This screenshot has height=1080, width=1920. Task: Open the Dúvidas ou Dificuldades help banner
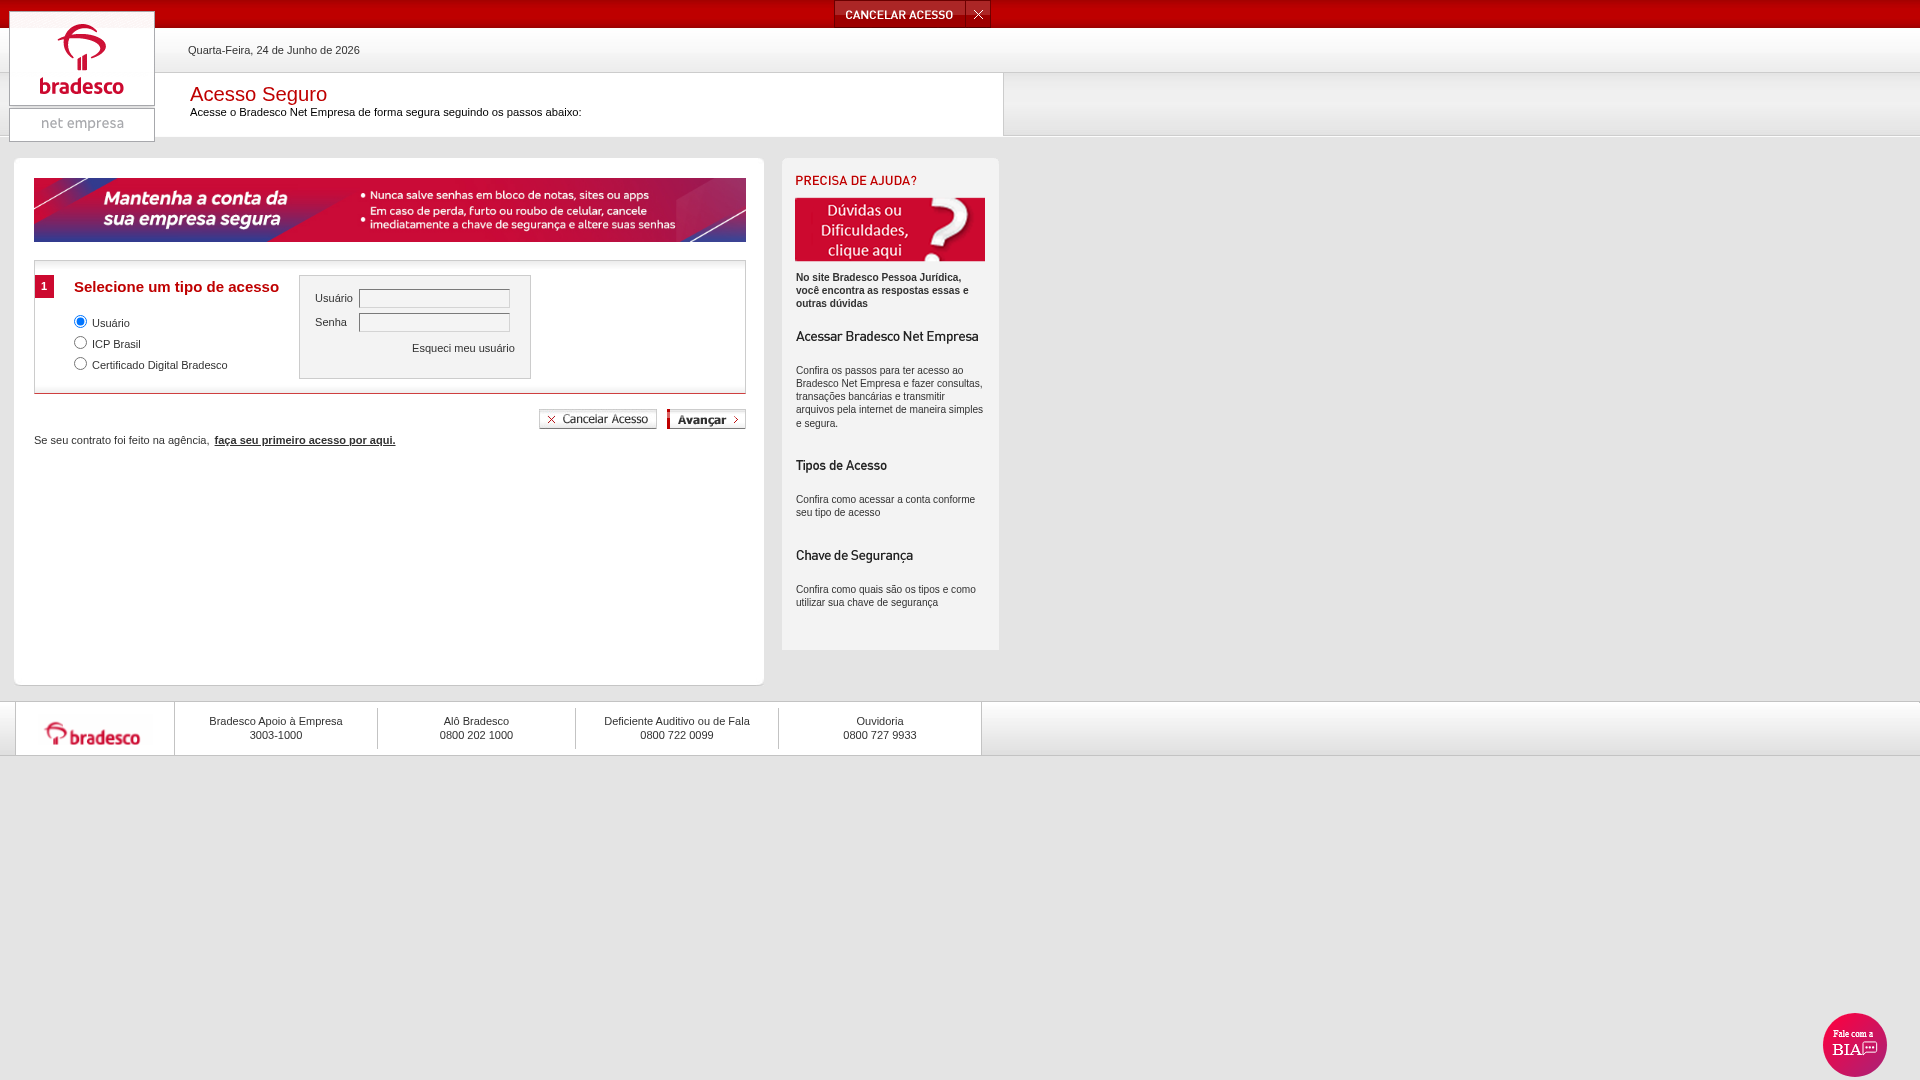890,229
